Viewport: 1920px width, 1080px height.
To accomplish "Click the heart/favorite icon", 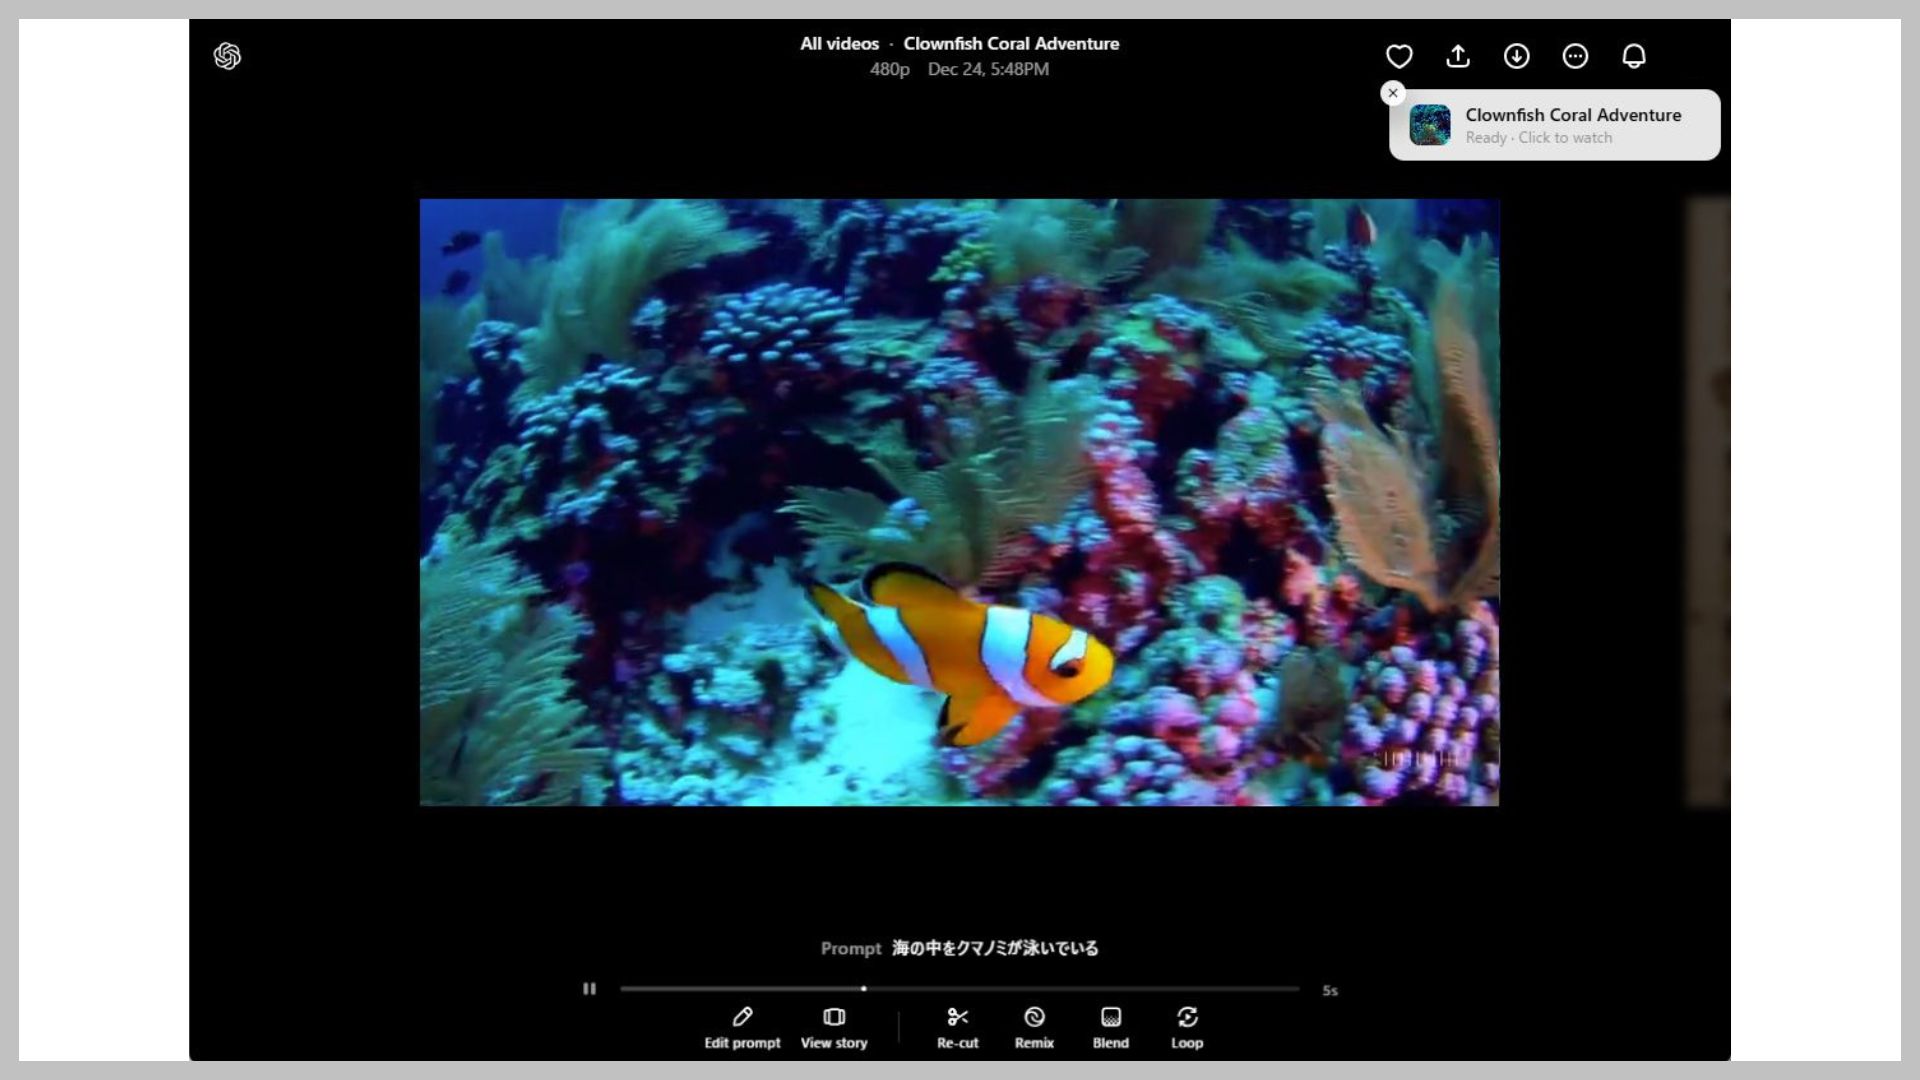I will [1400, 55].
